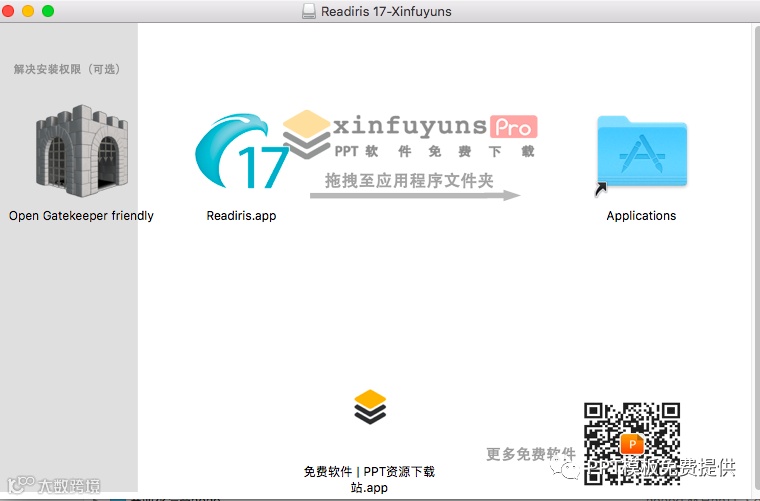
Task: Select the stacked layers PPT app icon
Action: pyautogui.click(x=370, y=407)
